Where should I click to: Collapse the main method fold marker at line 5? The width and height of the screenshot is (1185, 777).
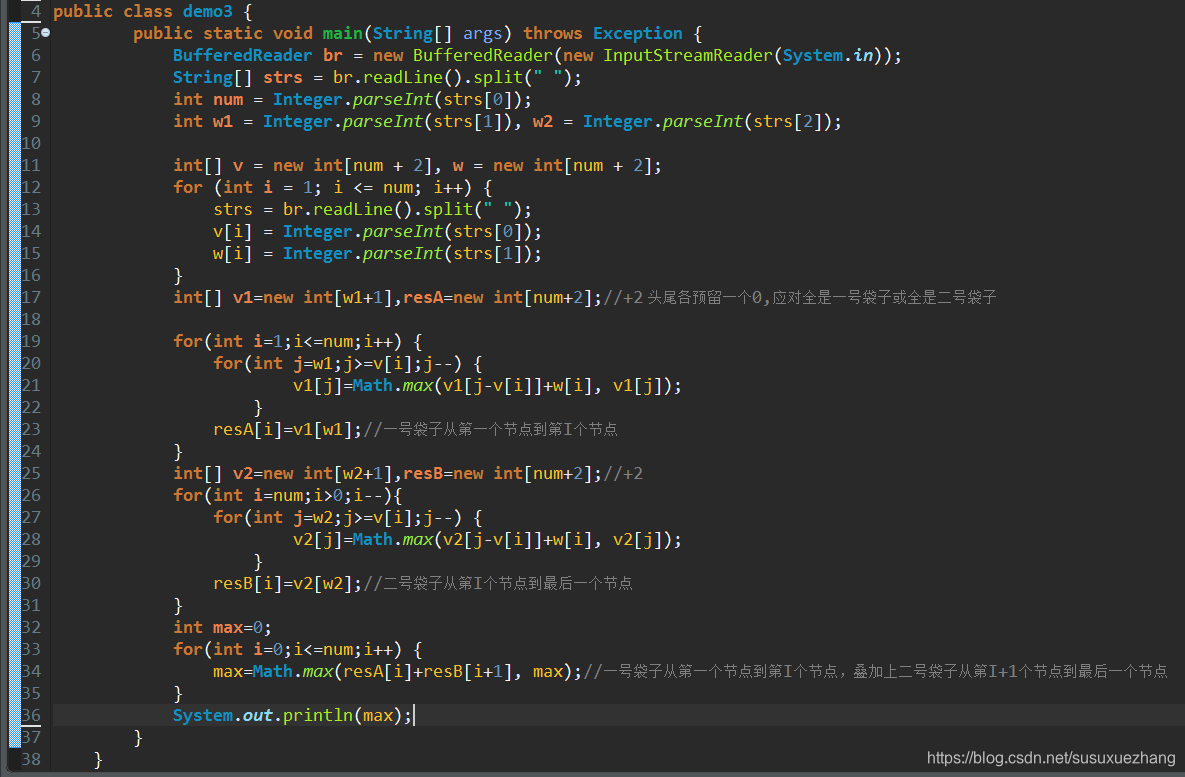[x=45, y=33]
